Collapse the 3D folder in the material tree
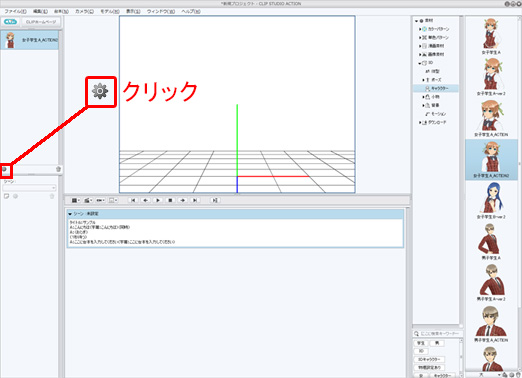Viewport: 522px width, 378px height. click(420, 63)
